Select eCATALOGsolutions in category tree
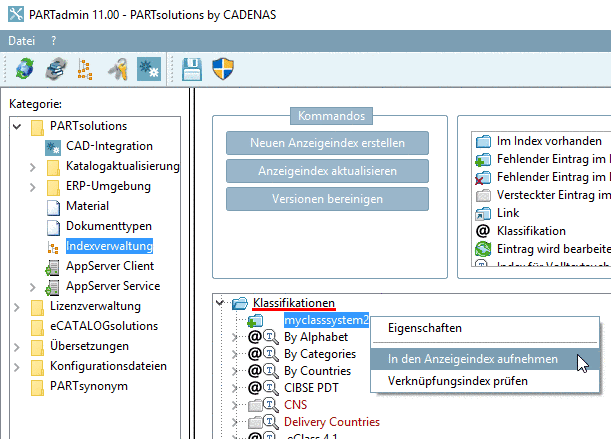The height and width of the screenshot is (439, 611). 104,326
